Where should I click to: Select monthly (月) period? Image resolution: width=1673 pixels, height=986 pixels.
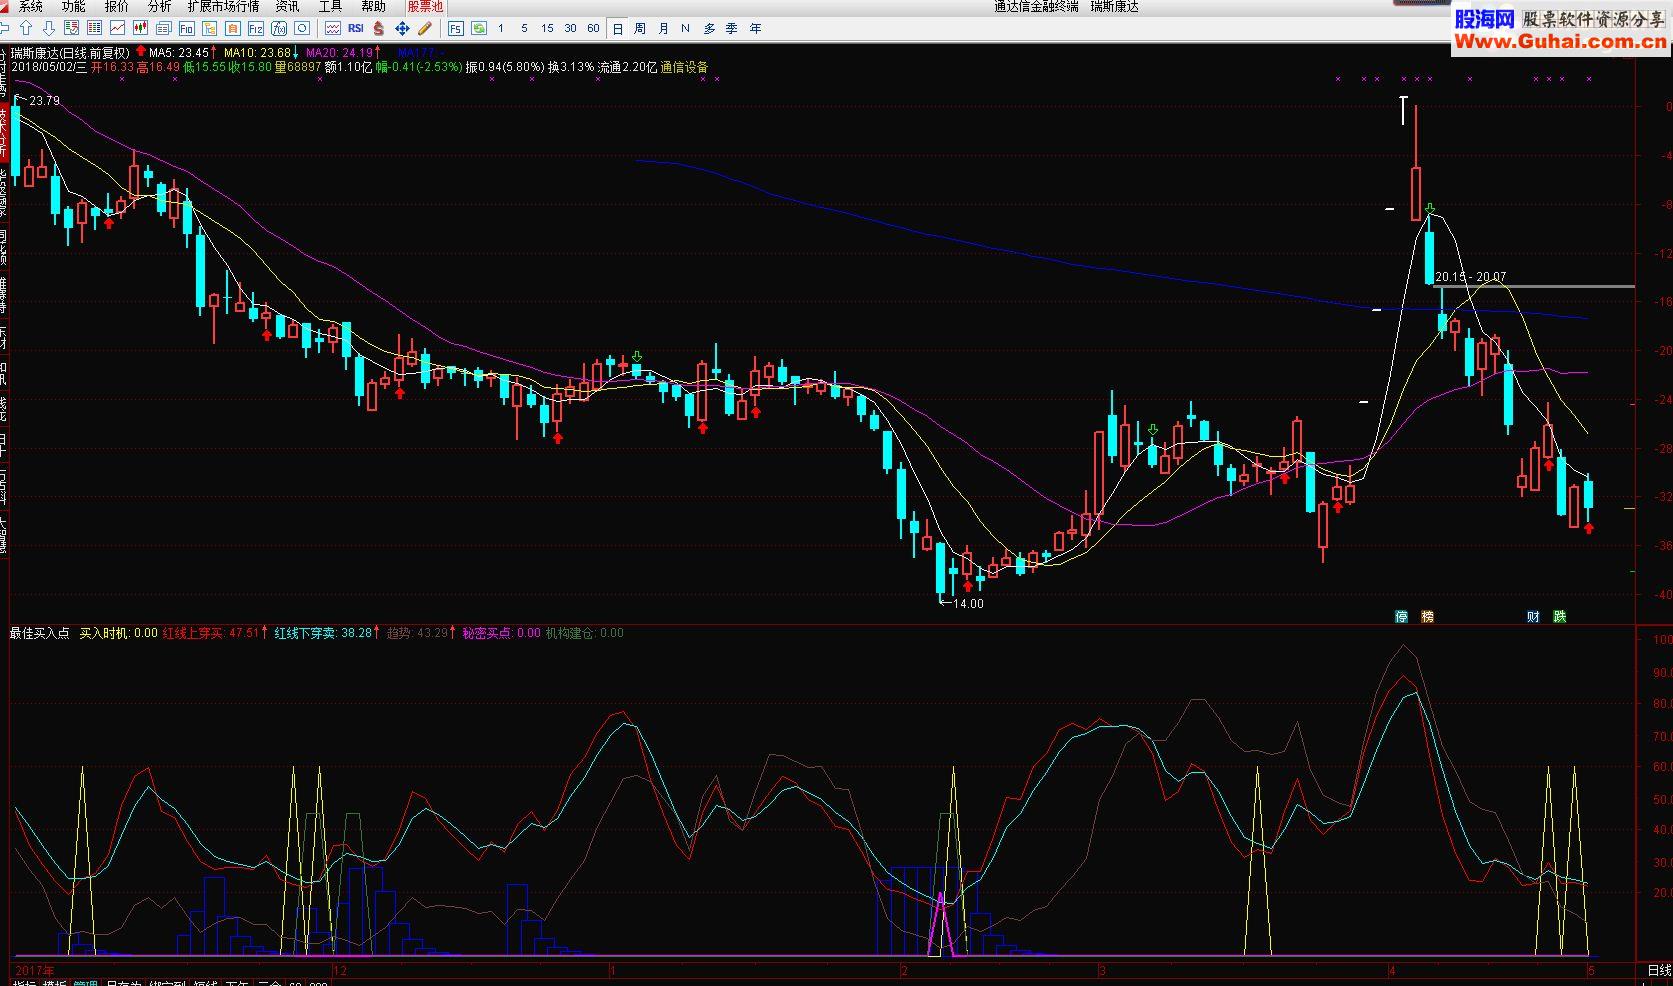pos(663,29)
